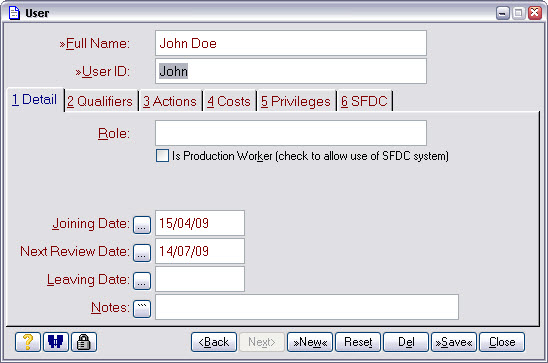Click the User ID field containing John
This screenshot has height=363, width=548.
(291, 71)
